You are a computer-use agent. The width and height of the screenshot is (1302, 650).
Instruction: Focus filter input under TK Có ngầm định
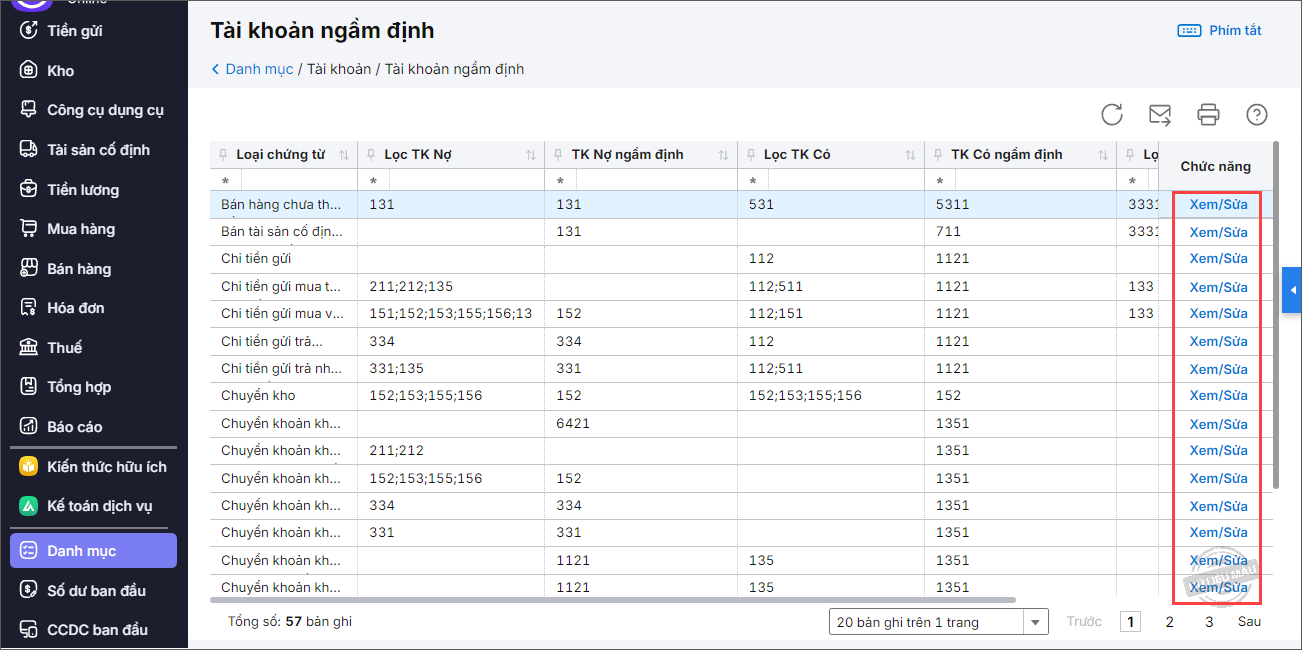[x=1034, y=181]
